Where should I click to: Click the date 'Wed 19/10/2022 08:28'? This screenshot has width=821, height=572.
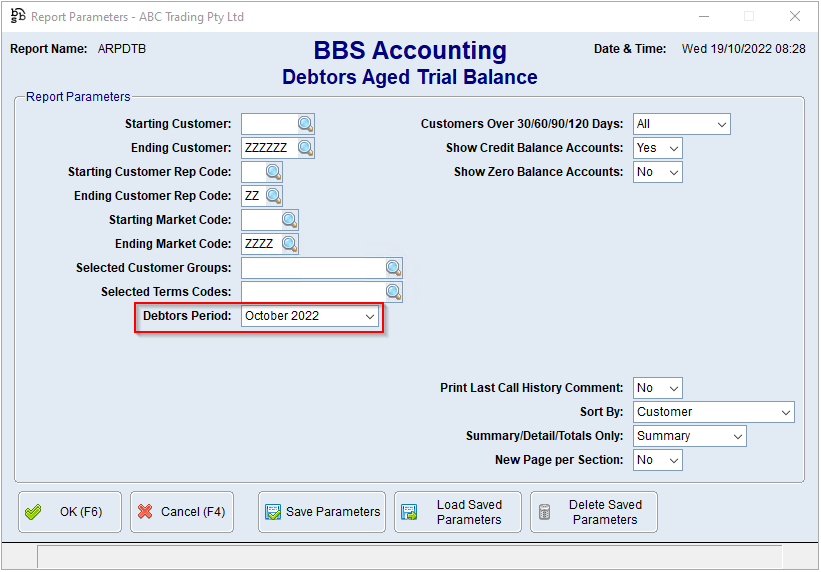click(x=744, y=49)
